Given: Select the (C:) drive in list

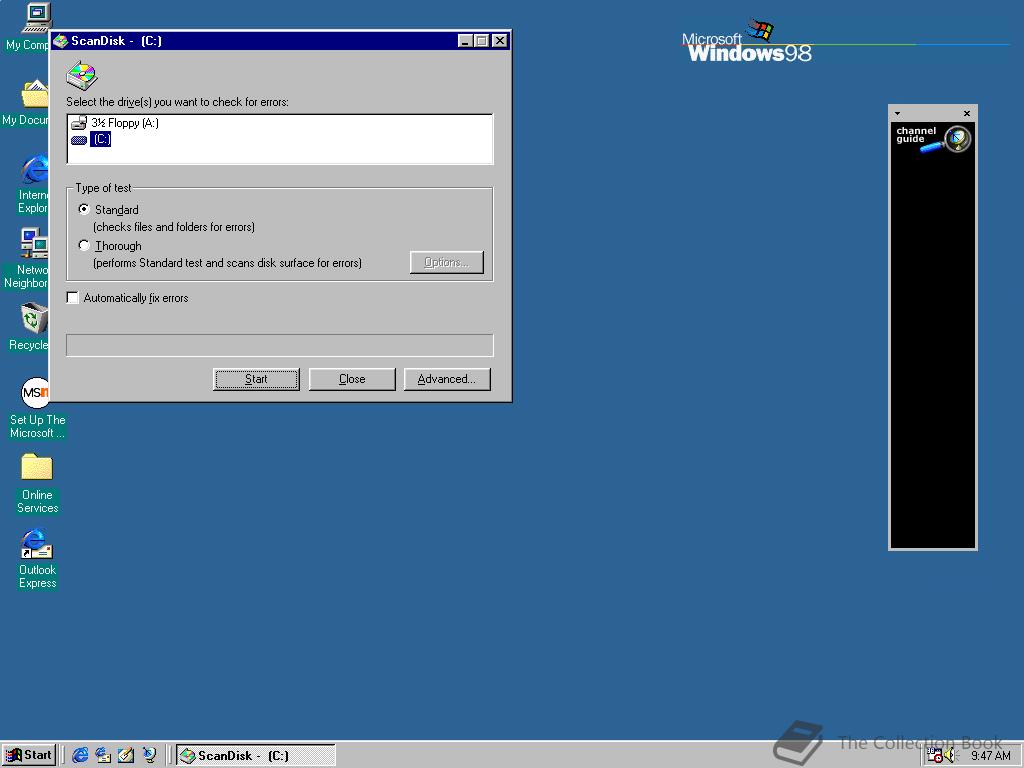Looking at the screenshot, I should pyautogui.click(x=91, y=139).
